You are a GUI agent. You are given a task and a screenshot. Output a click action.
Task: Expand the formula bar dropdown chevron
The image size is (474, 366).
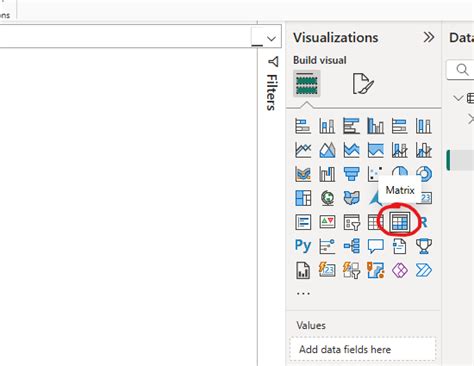pyautogui.click(x=271, y=39)
